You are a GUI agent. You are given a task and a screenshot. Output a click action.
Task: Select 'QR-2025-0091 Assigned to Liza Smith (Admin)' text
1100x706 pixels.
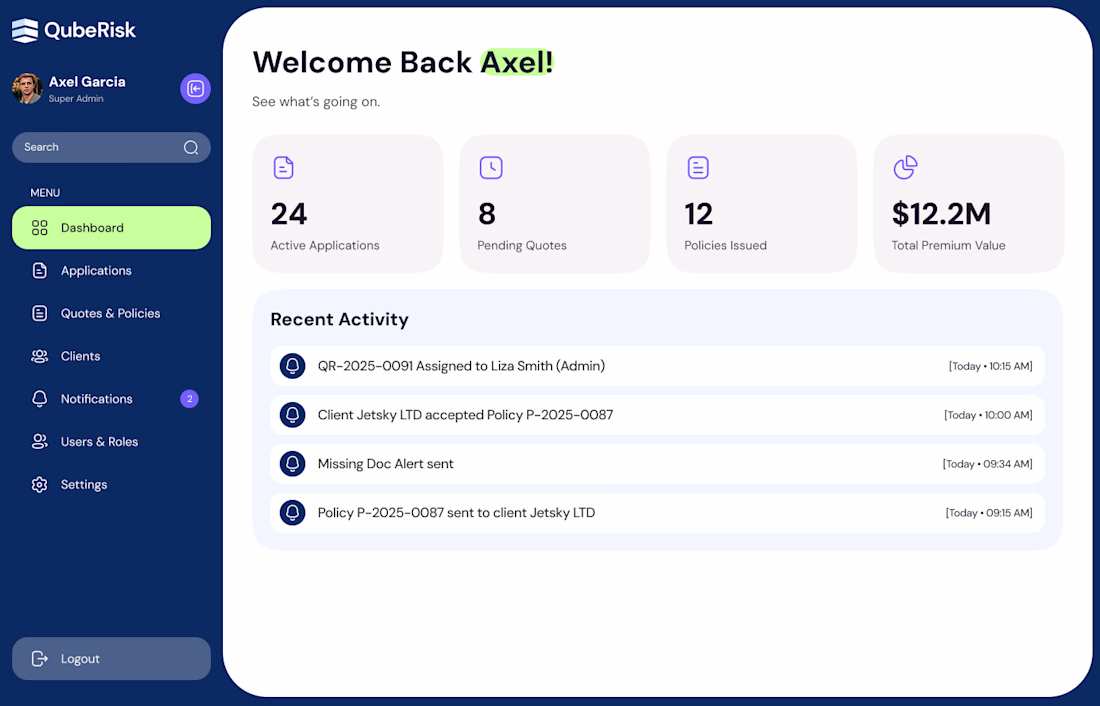pos(461,366)
